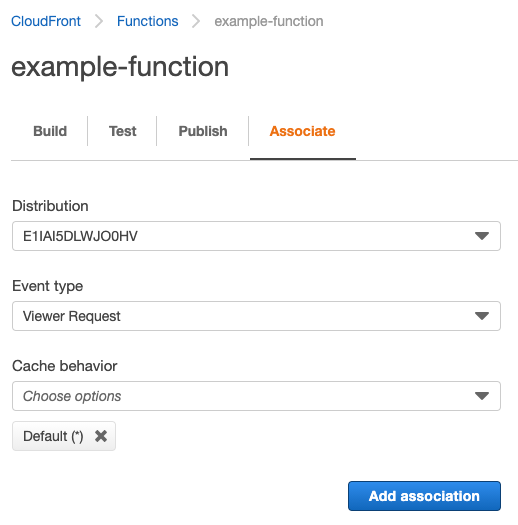This screenshot has width=518, height=525.
Task: Go to CloudFront breadcrumb link
Action: click(x=46, y=21)
